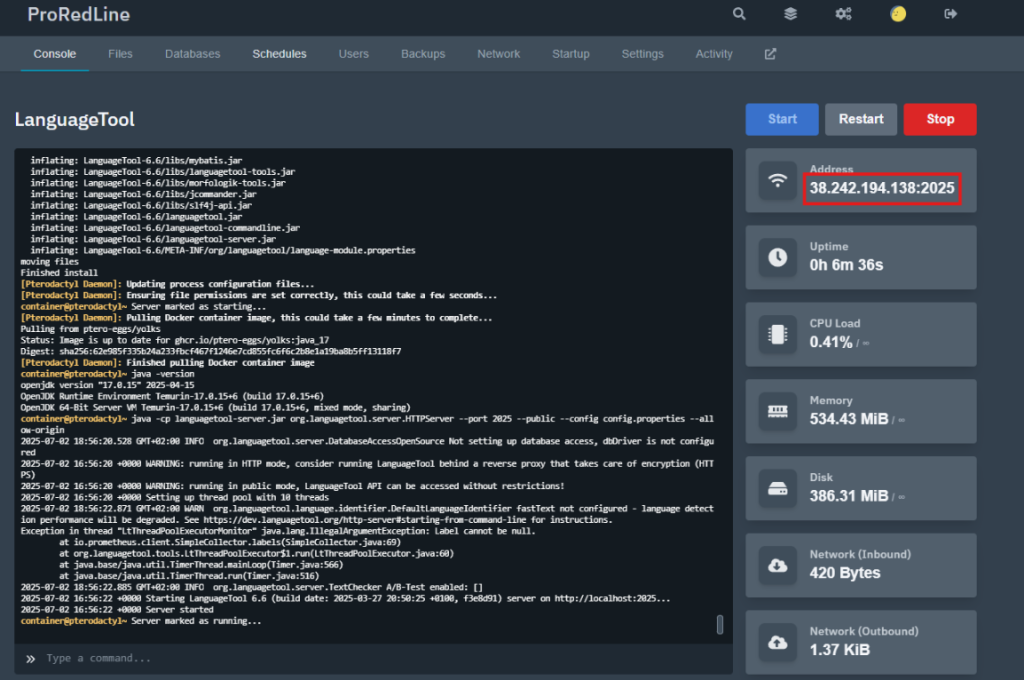This screenshot has height=680, width=1024.
Task: Copy the address 38.242.194.138:2025
Action: click(x=882, y=189)
